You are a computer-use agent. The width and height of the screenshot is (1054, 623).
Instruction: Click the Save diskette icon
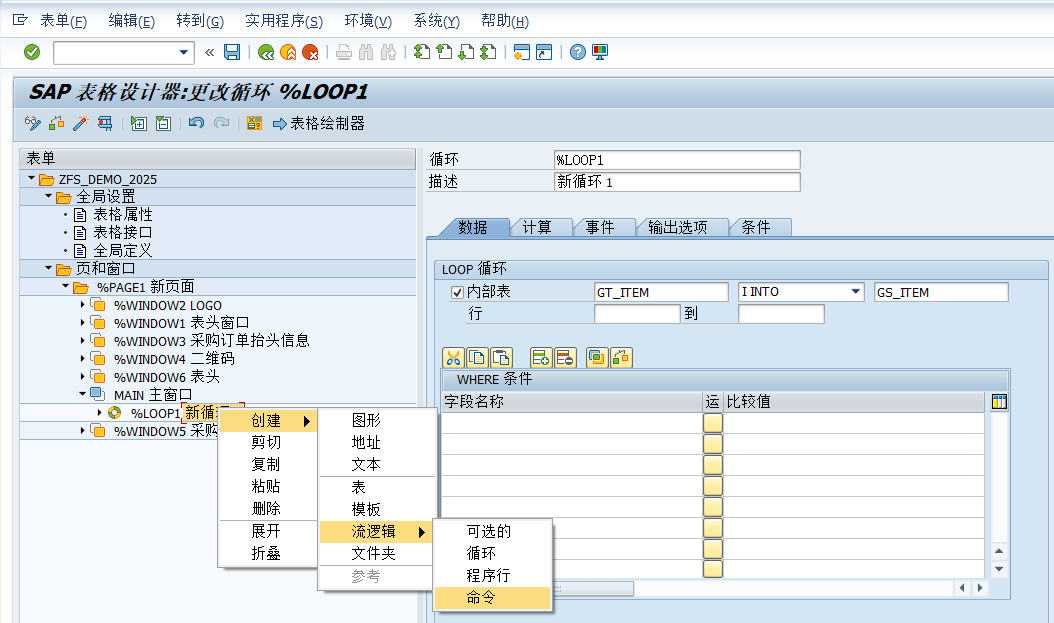(x=232, y=52)
